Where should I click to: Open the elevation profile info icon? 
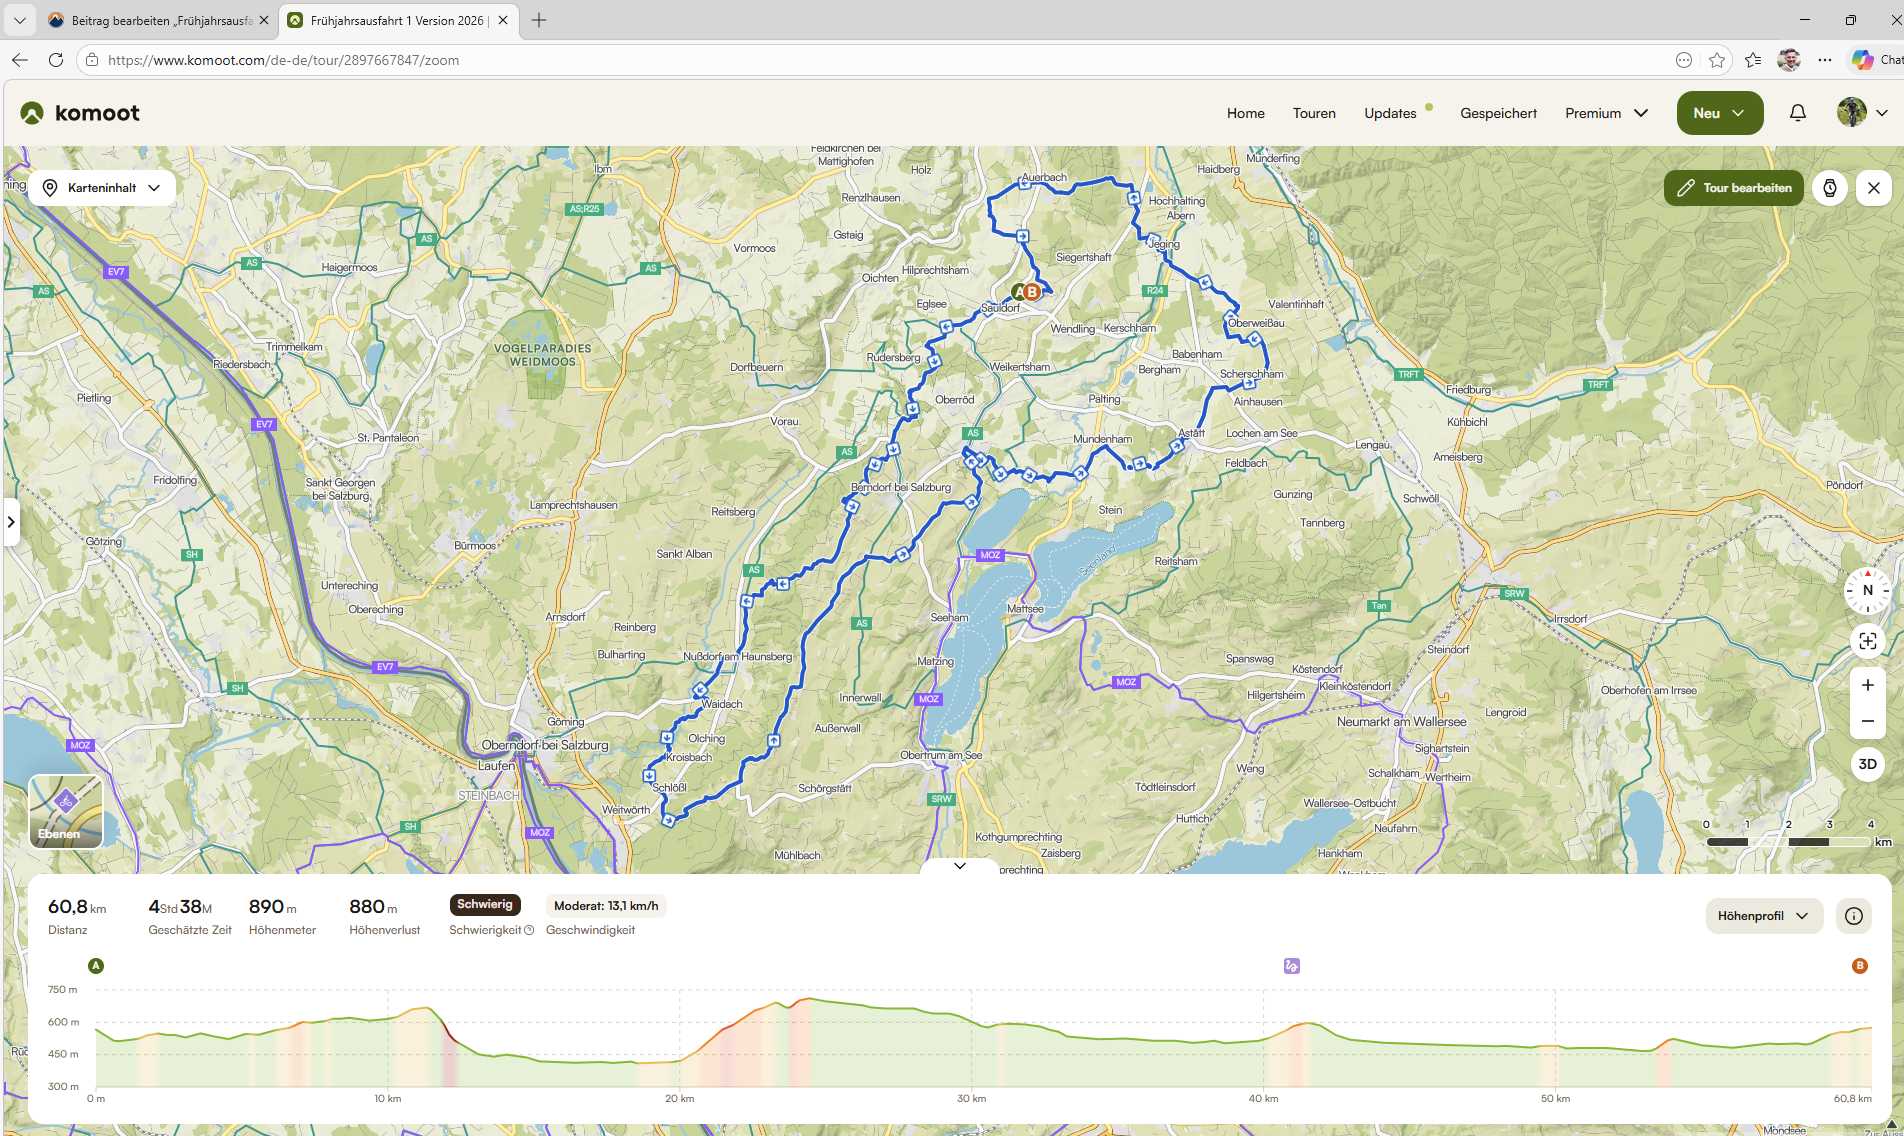1853,916
